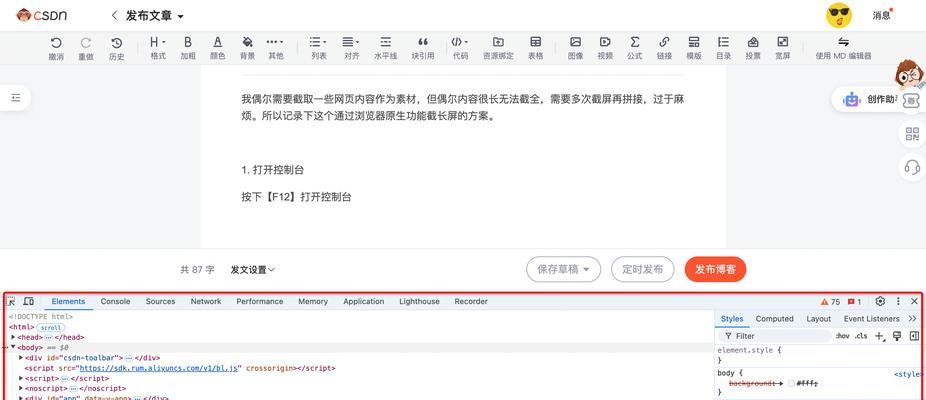Switch to the Performance tab
This screenshot has height=400, width=926.
pos(260,301)
